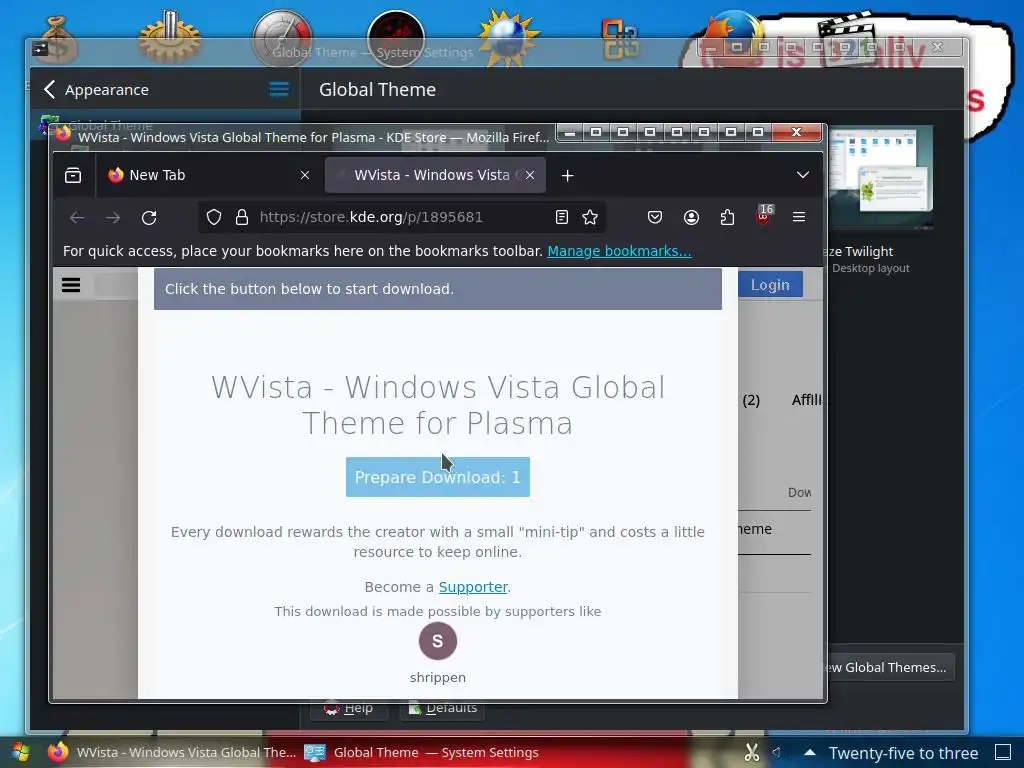Click the volume tray icon
This screenshot has width=1024, height=768.
tap(777, 752)
